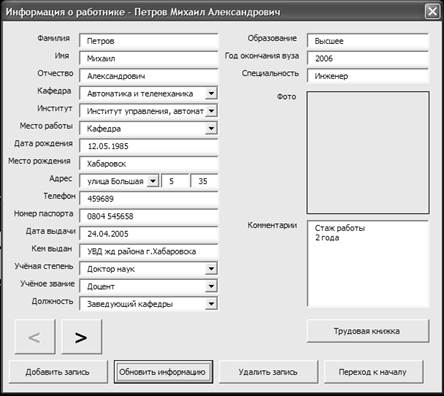Image resolution: width=444 pixels, height=396 pixels.
Task: Expand the Кафедра dropdown list
Action: tap(211, 93)
